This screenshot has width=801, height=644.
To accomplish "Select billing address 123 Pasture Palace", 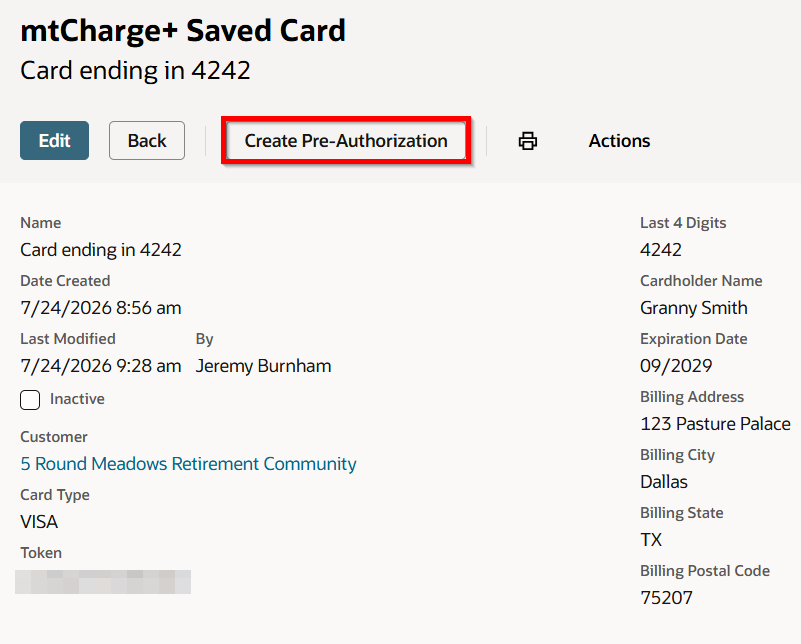I will point(715,424).
